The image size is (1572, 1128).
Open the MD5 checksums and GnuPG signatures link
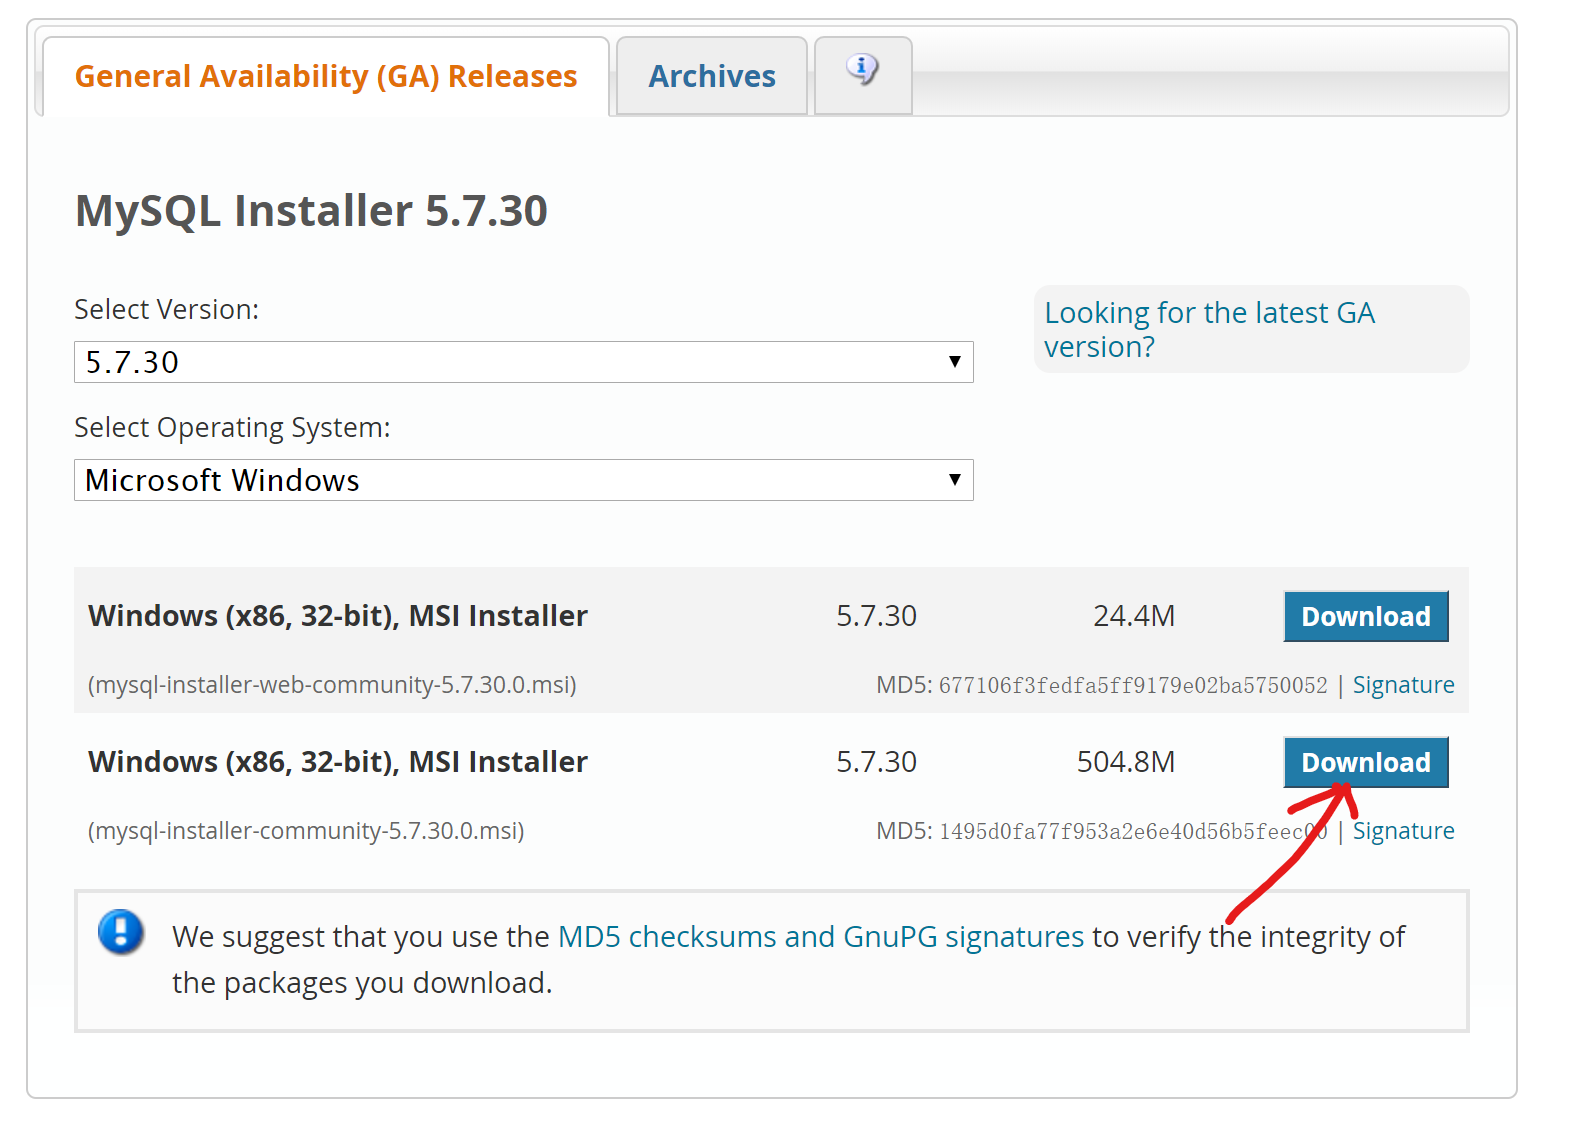821,937
